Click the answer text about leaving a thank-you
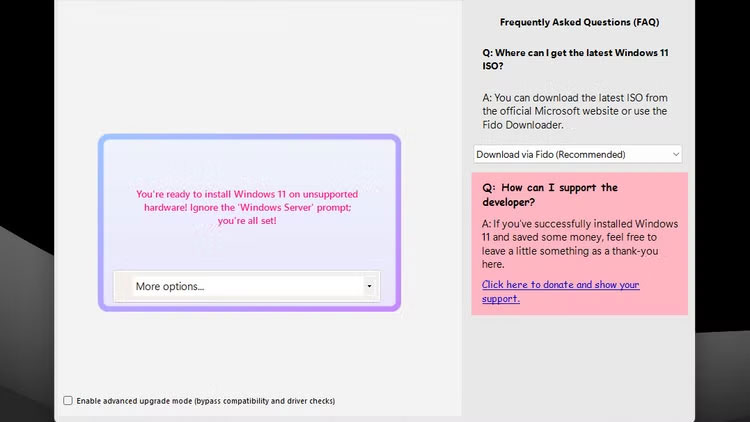 580,244
